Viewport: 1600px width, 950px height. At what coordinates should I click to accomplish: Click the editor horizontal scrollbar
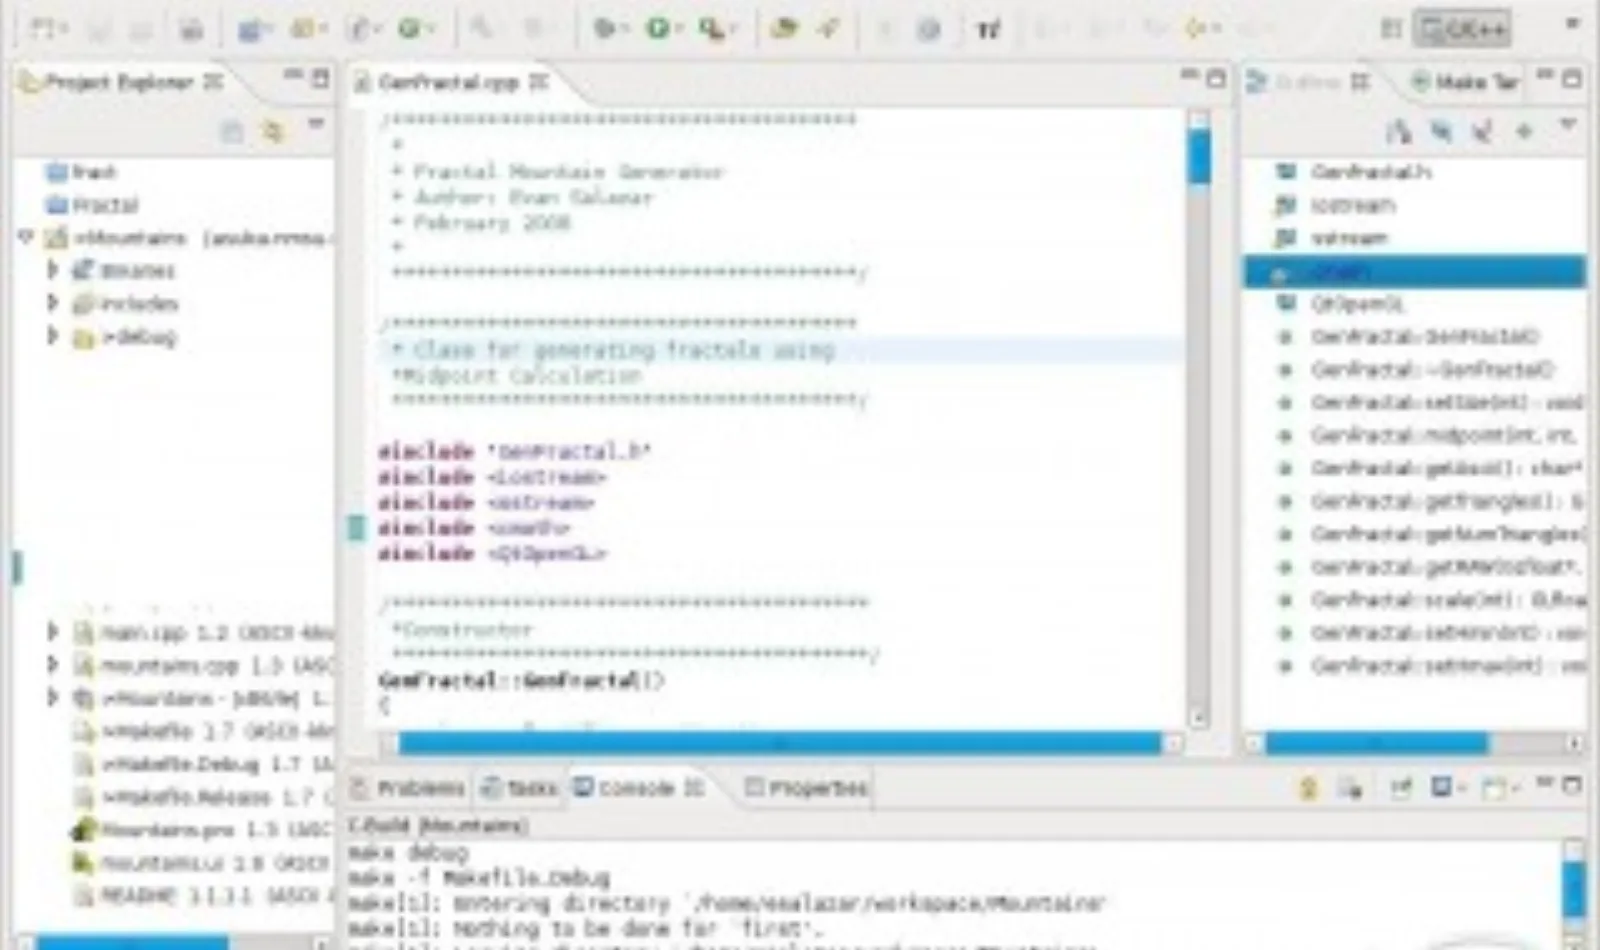pyautogui.click(x=780, y=743)
